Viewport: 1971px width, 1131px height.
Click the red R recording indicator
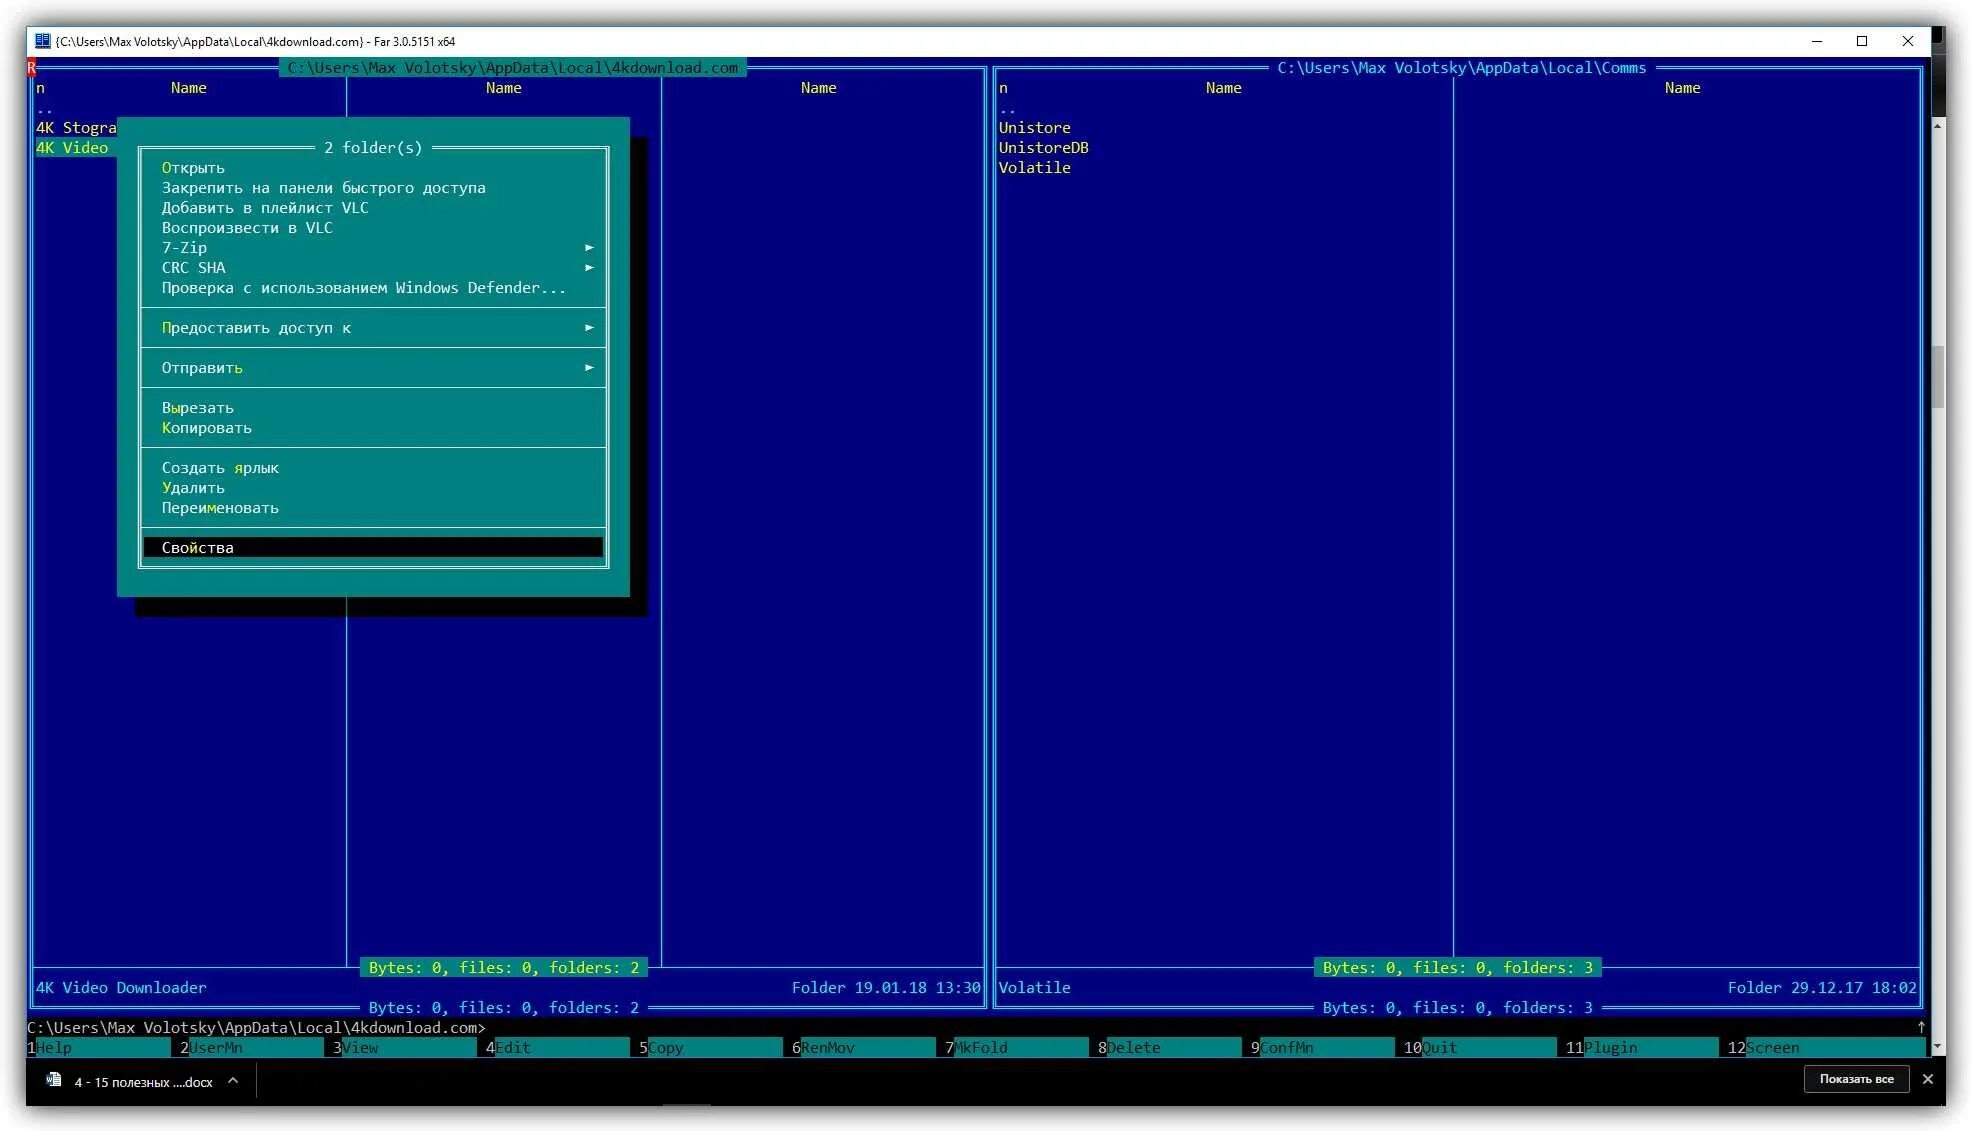(x=31, y=68)
